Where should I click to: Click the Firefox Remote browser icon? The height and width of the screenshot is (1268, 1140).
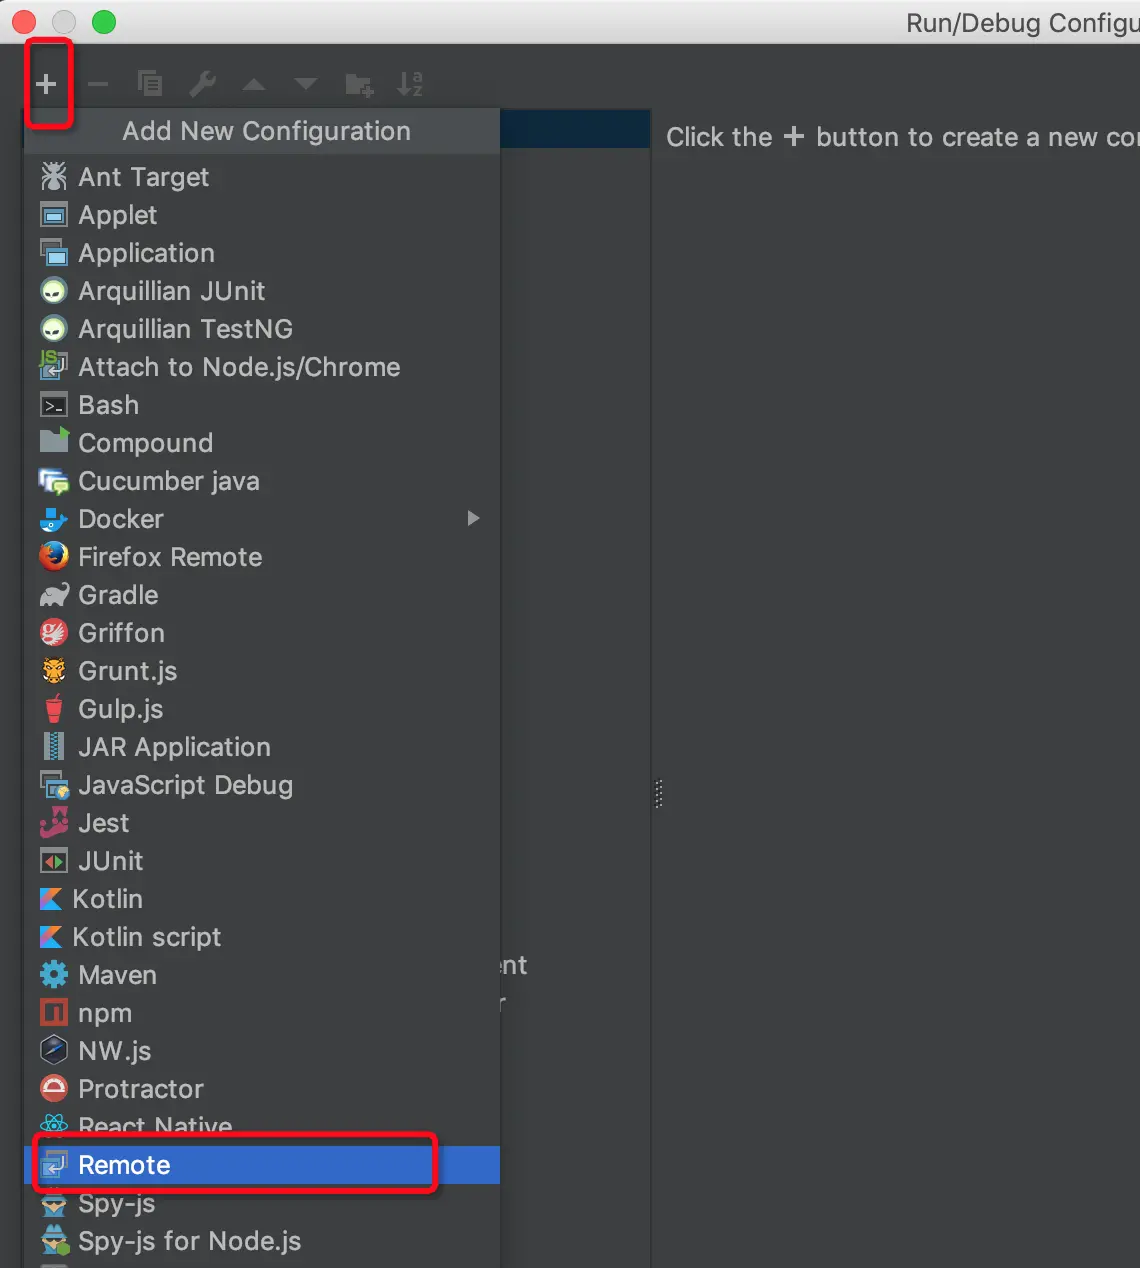click(54, 556)
